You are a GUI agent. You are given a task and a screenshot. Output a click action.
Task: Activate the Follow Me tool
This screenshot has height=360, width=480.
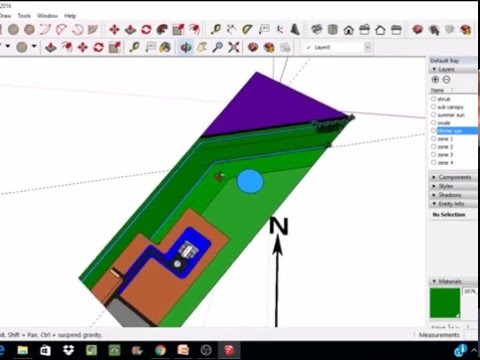tap(162, 30)
